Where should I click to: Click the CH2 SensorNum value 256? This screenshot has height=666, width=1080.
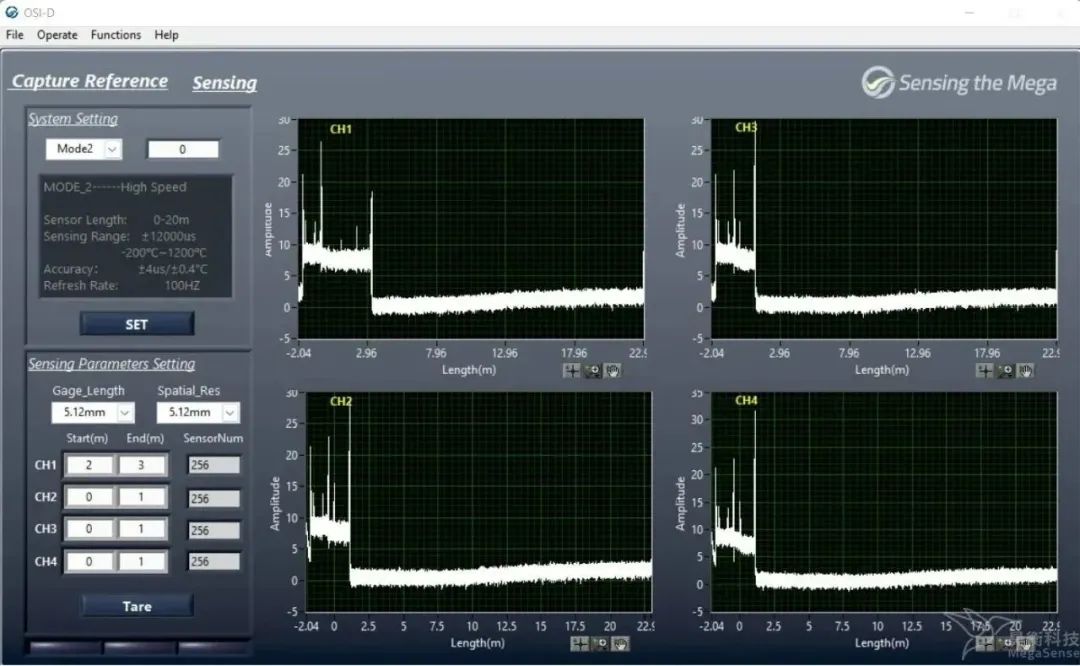214,498
